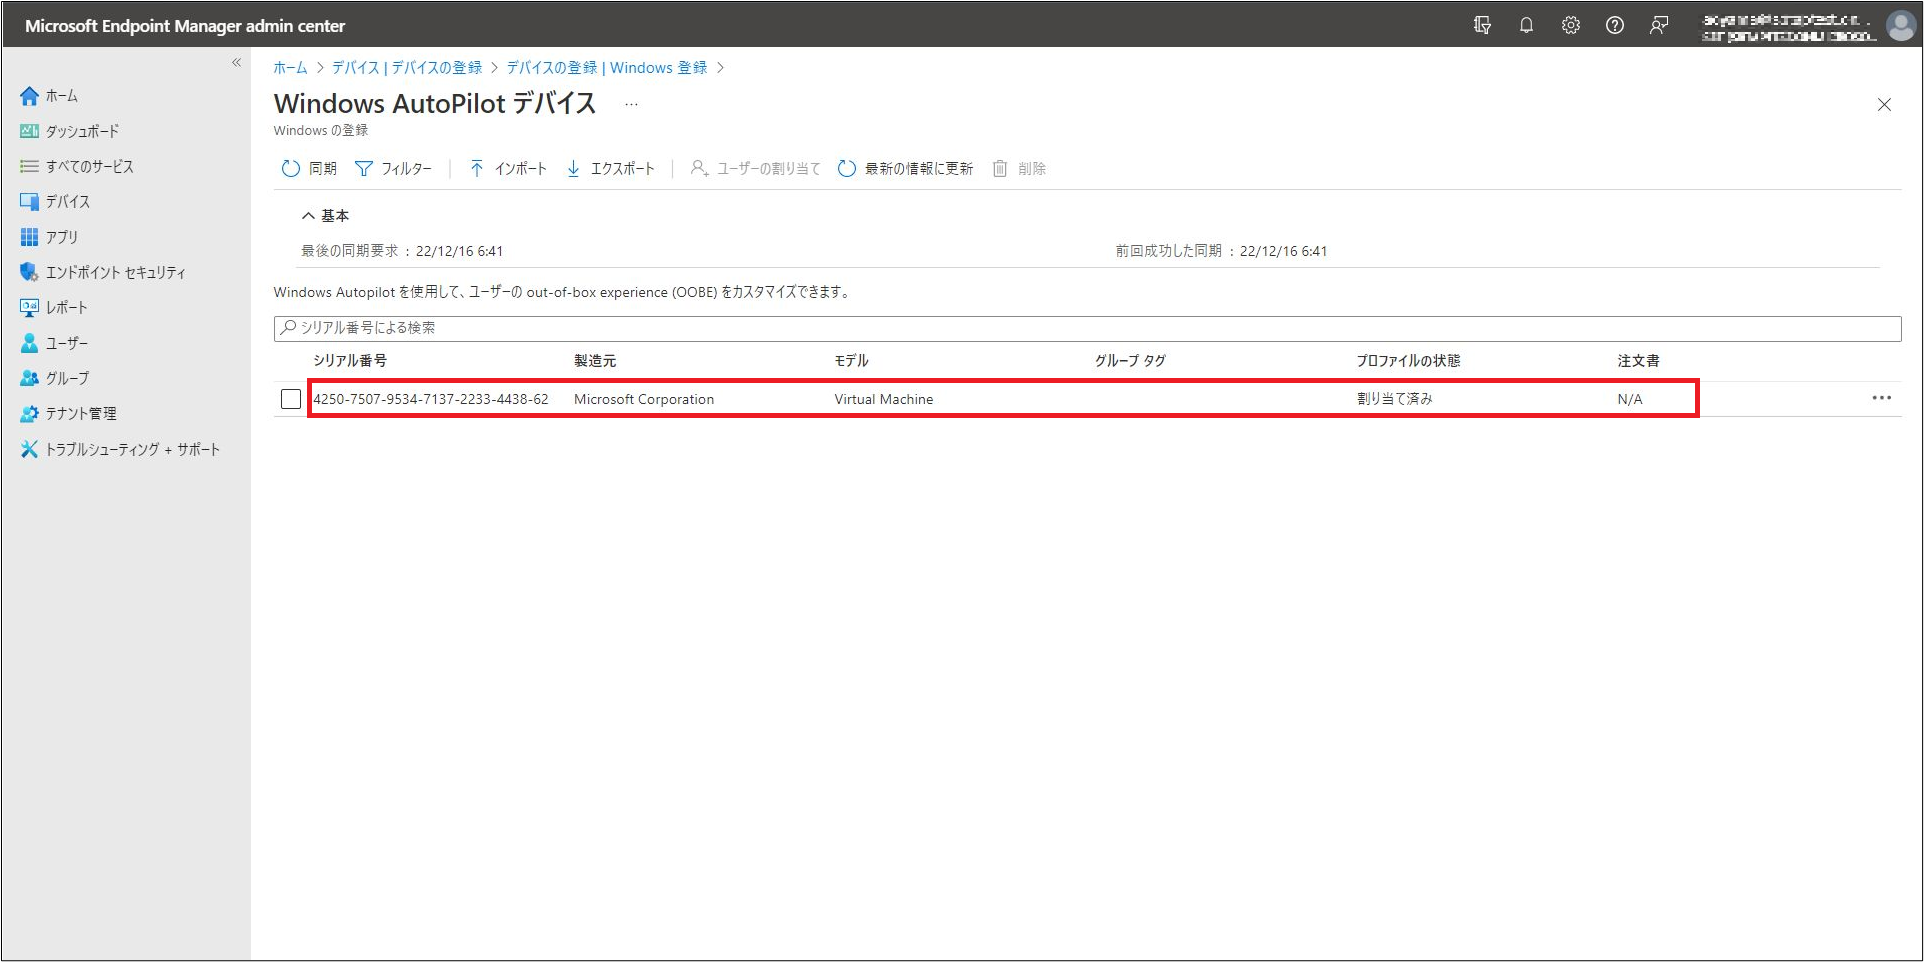
Task: Collapse the left navigation sidebar
Action: [237, 62]
